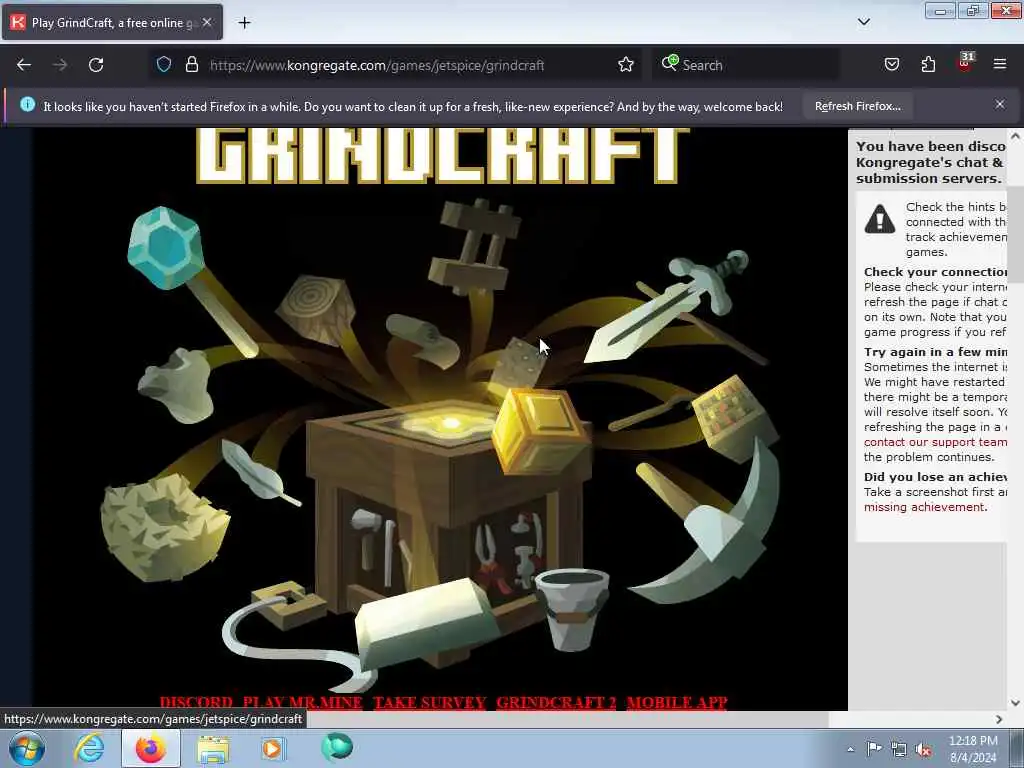The width and height of the screenshot is (1024, 768).
Task: Open the Action Center flag tray icon
Action: (874, 749)
